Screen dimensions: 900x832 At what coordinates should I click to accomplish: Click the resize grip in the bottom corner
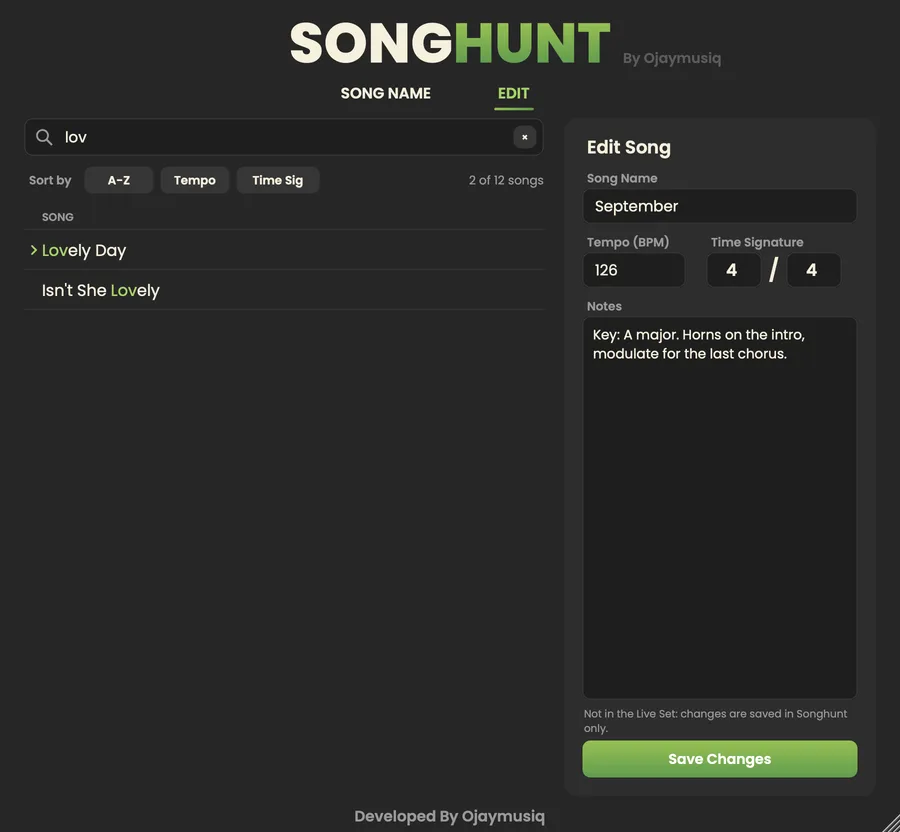[889, 821]
